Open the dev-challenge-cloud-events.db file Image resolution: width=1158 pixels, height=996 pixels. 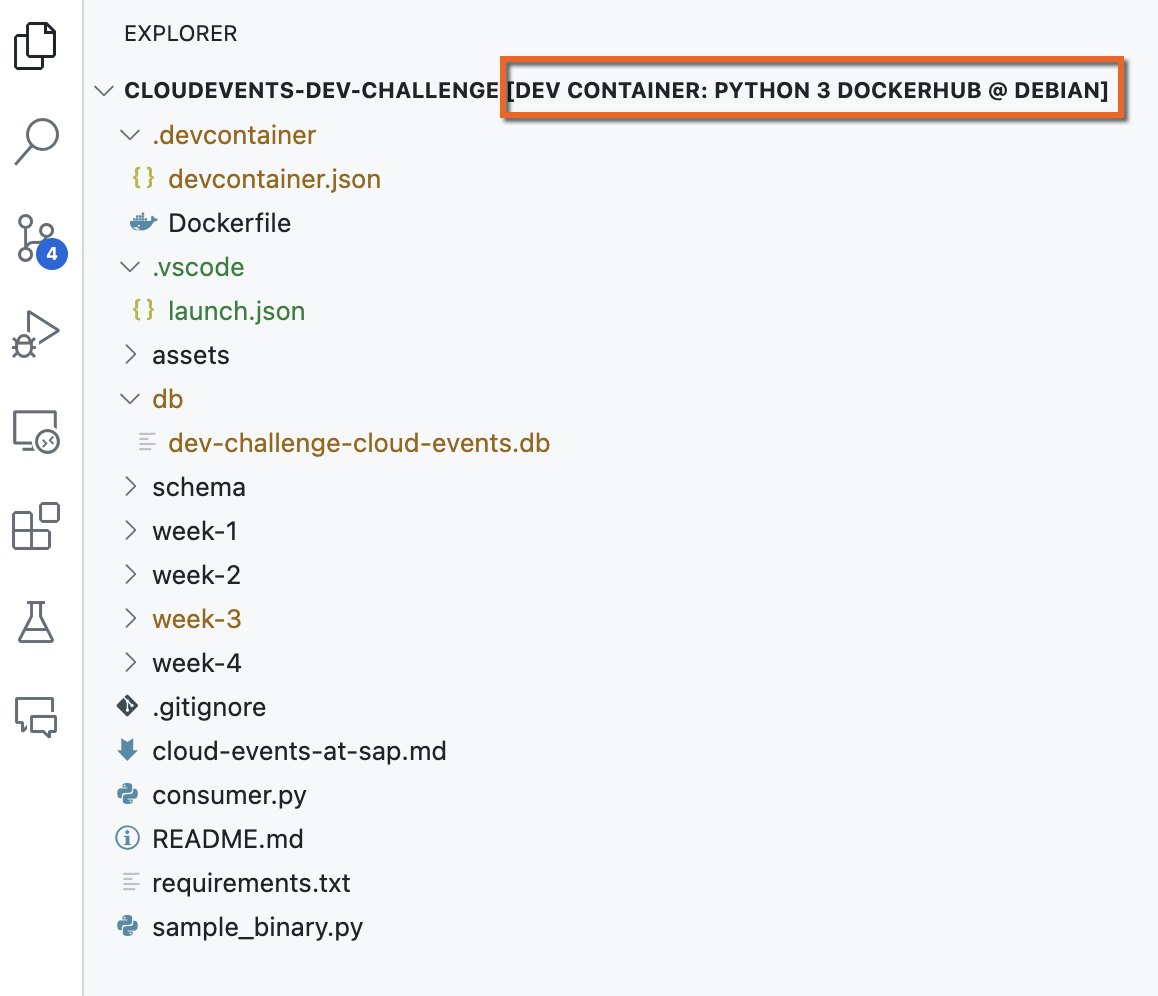(x=358, y=442)
